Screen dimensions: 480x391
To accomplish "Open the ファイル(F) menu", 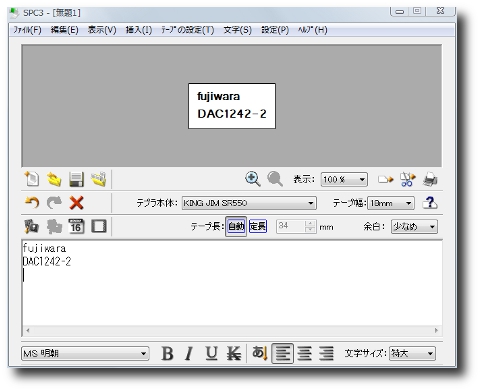I will 27,30.
